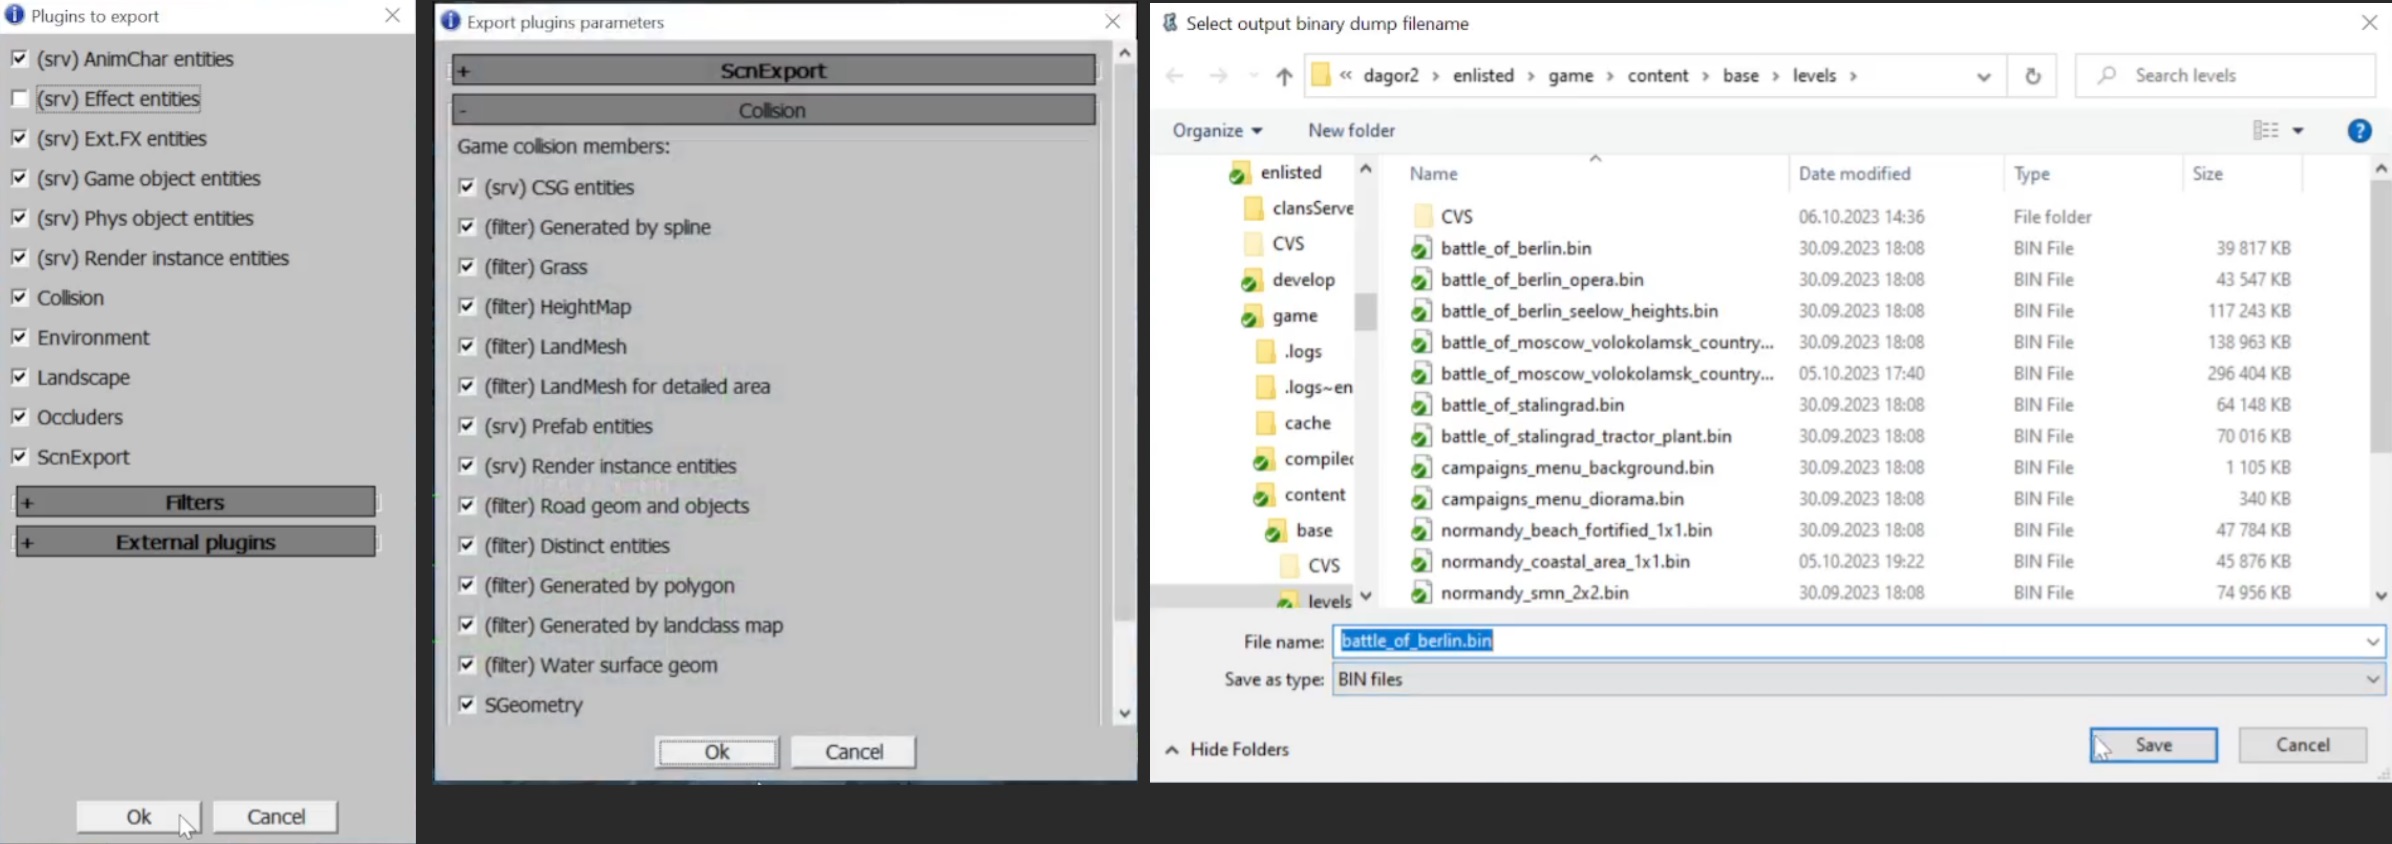Select normandy_smn_2x2.bin file icon
The width and height of the screenshot is (2392, 844).
pos(1420,593)
